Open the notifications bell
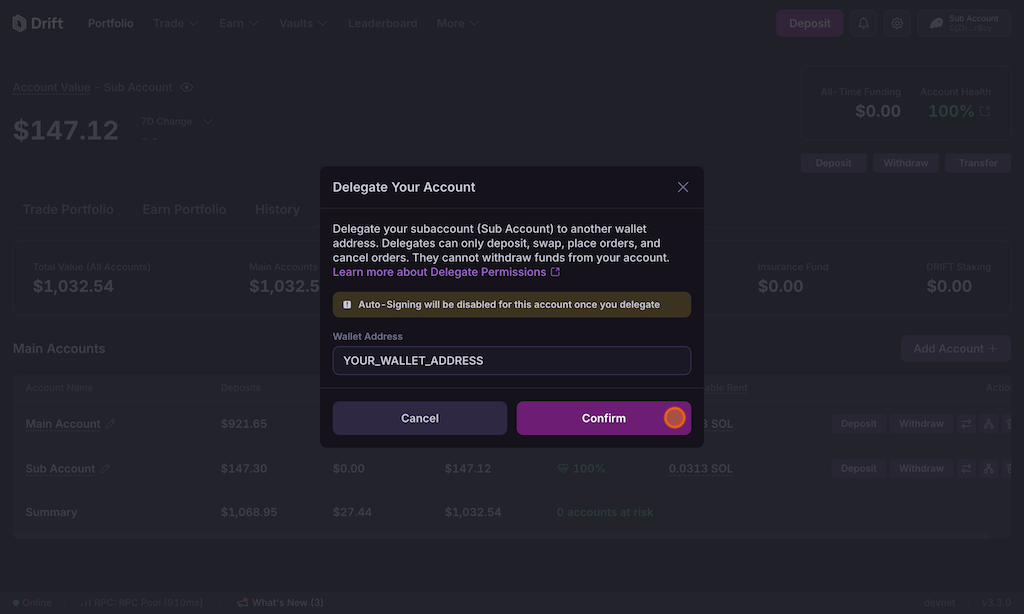This screenshot has height=614, width=1024. (x=863, y=23)
